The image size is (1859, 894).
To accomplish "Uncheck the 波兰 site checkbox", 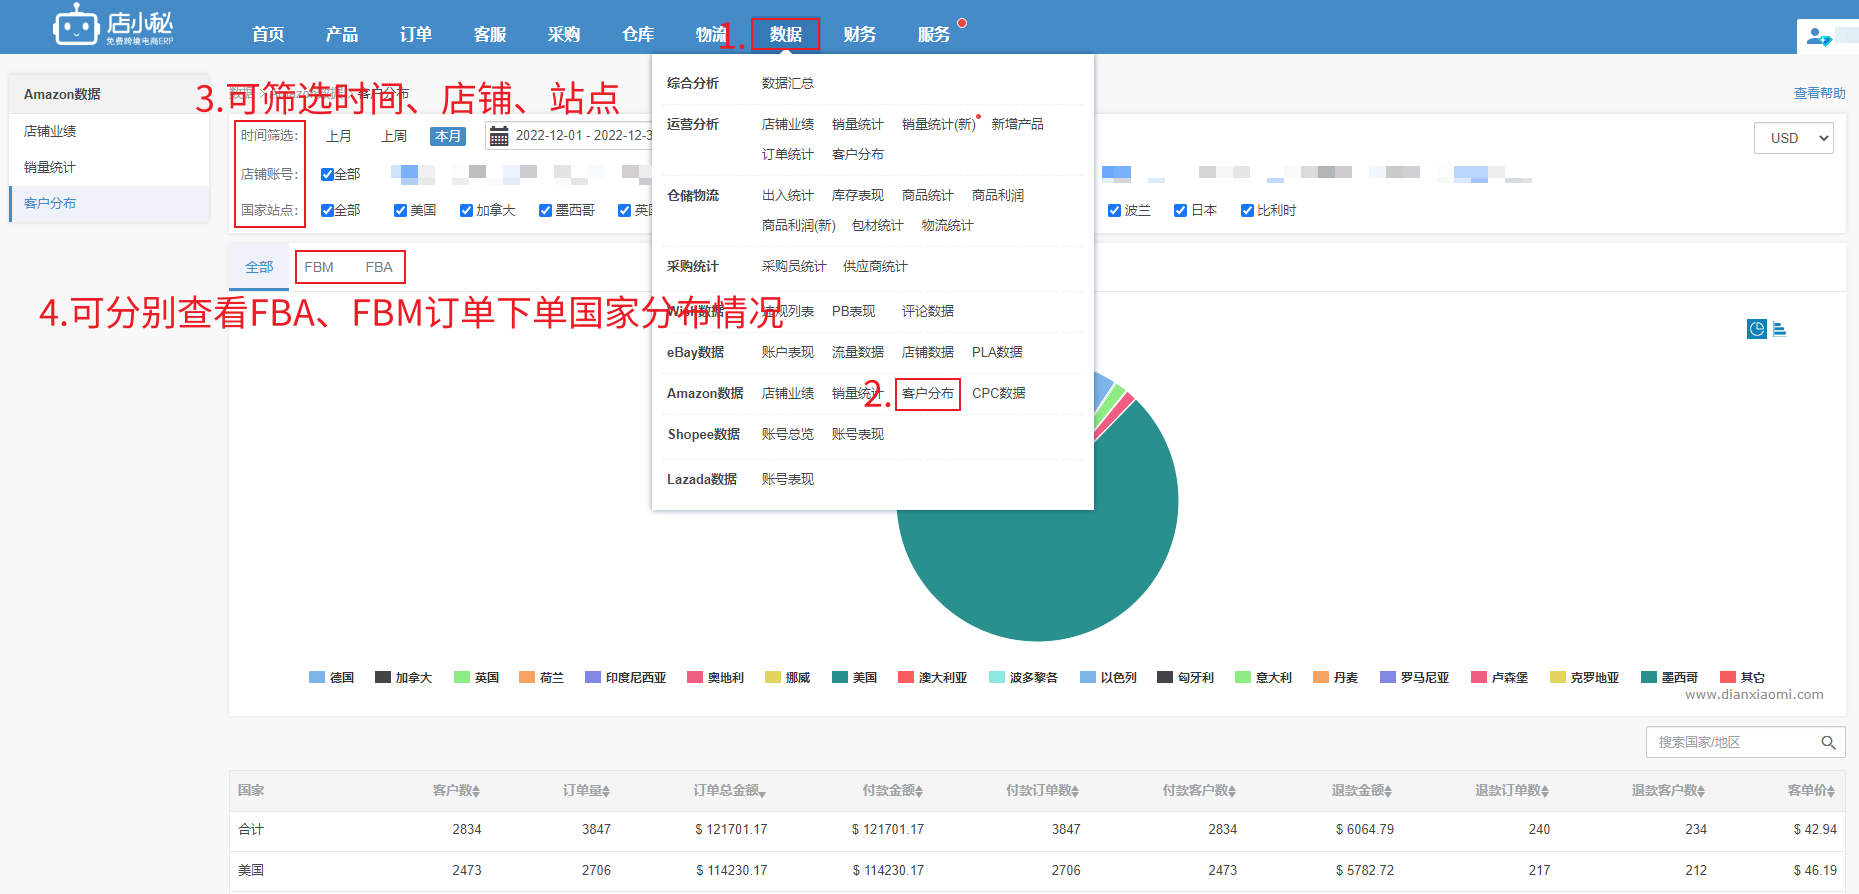I will click(1114, 210).
